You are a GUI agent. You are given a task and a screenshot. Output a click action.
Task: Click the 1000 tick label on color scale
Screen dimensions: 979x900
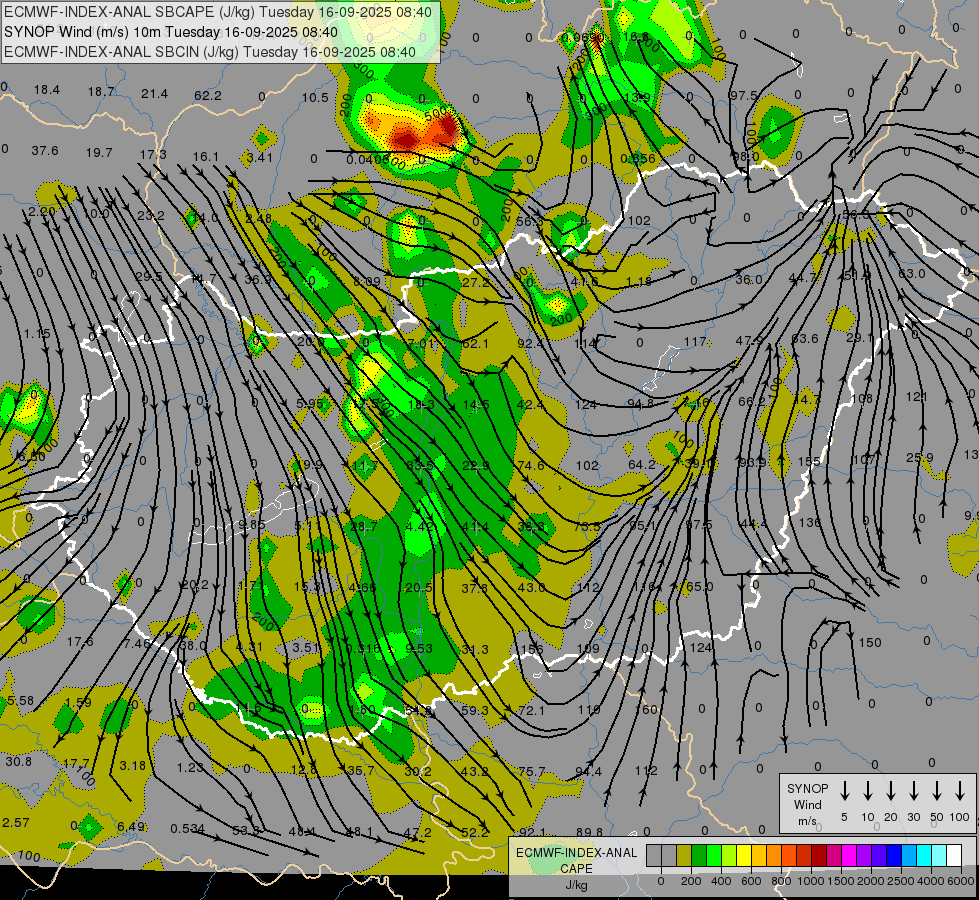pos(811,882)
